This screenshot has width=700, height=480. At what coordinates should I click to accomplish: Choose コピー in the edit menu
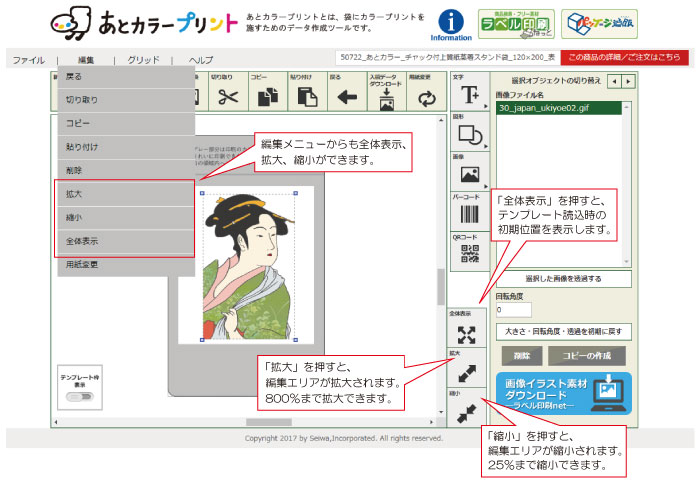click(x=126, y=124)
